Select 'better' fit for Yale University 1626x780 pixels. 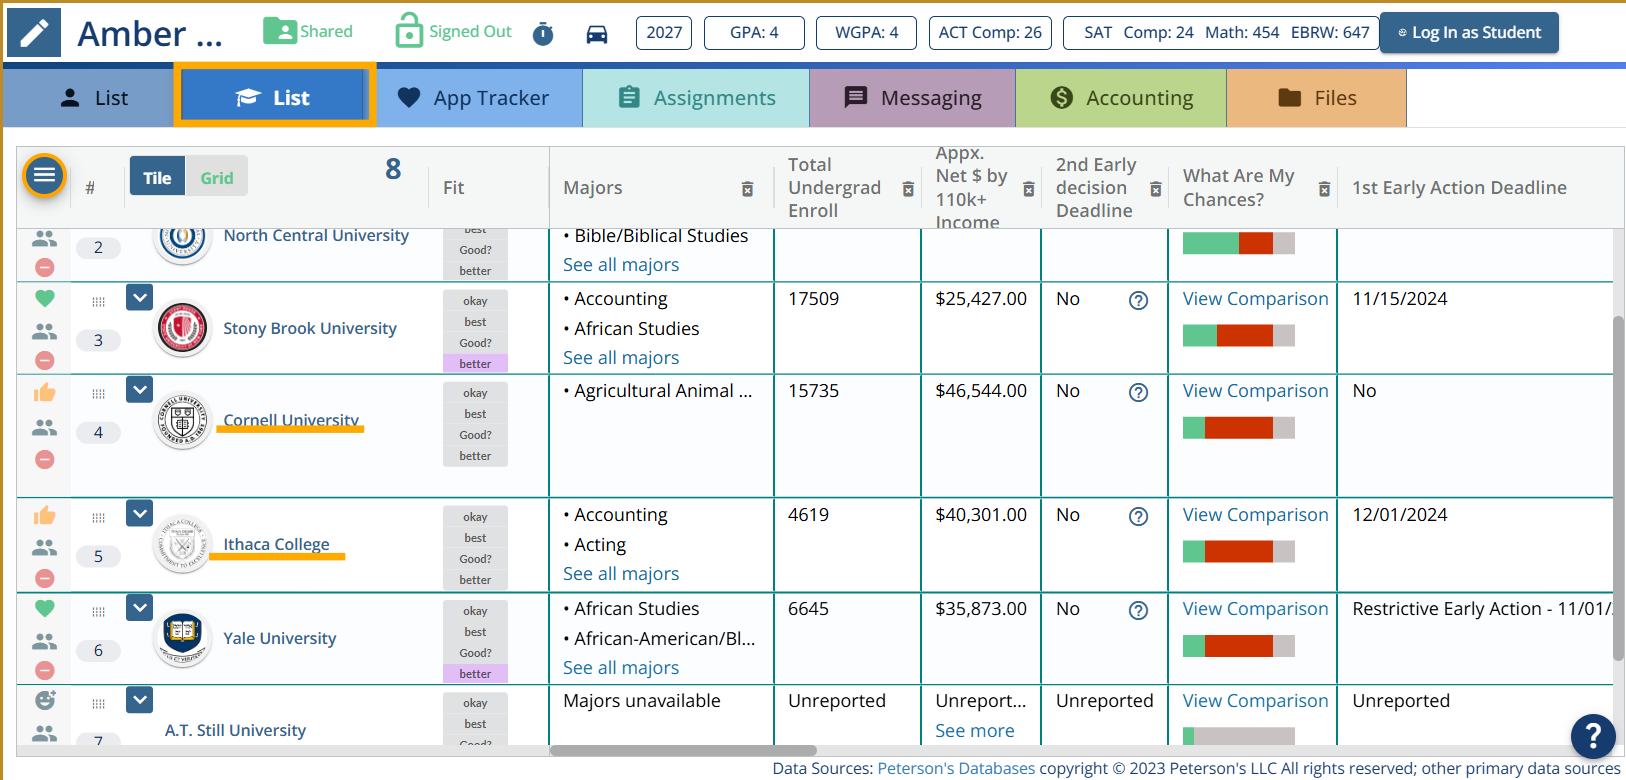point(475,674)
